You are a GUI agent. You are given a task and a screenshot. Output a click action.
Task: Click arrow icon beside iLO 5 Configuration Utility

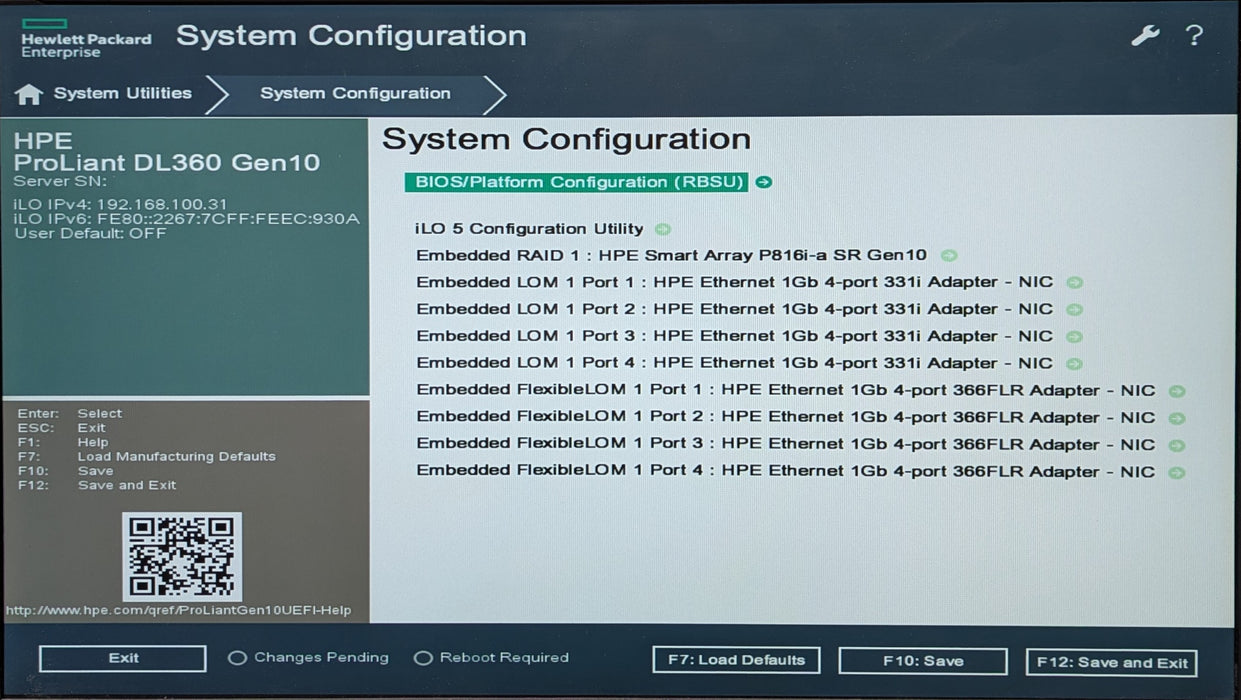coord(662,229)
